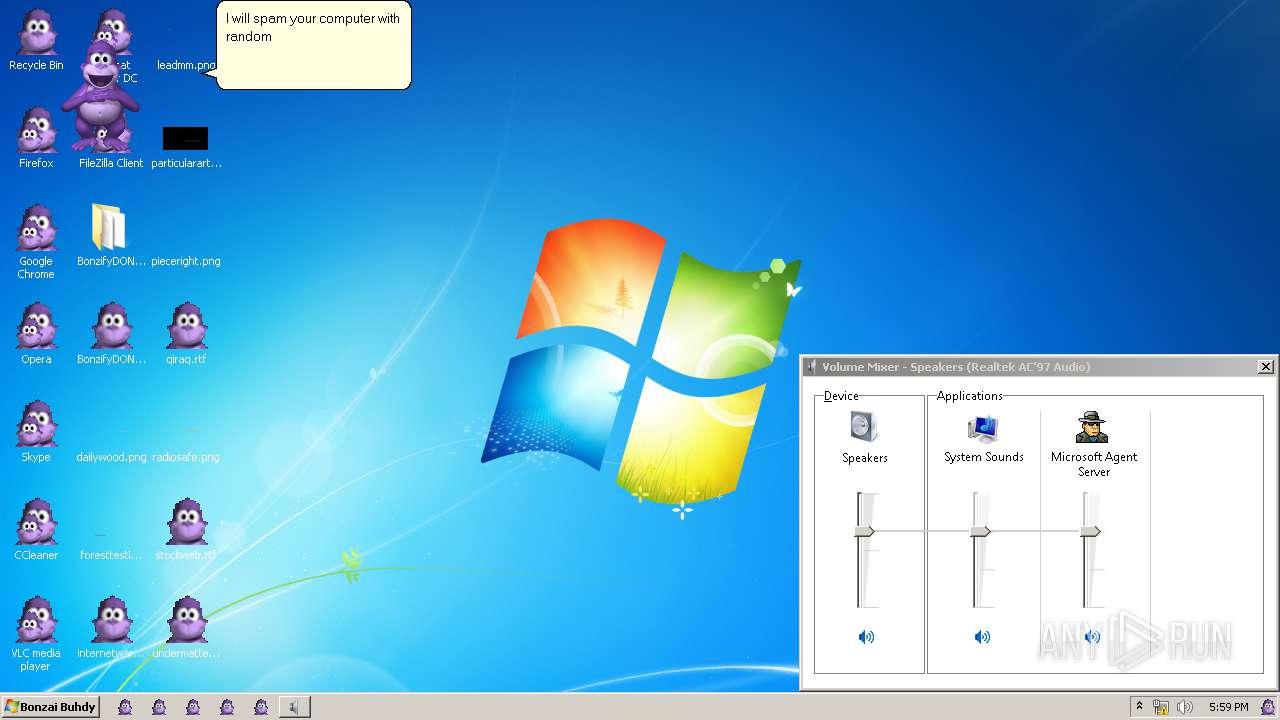Click the Bonzi icon at tray's far end
Viewport: 1280px width, 720px height.
point(1268,707)
